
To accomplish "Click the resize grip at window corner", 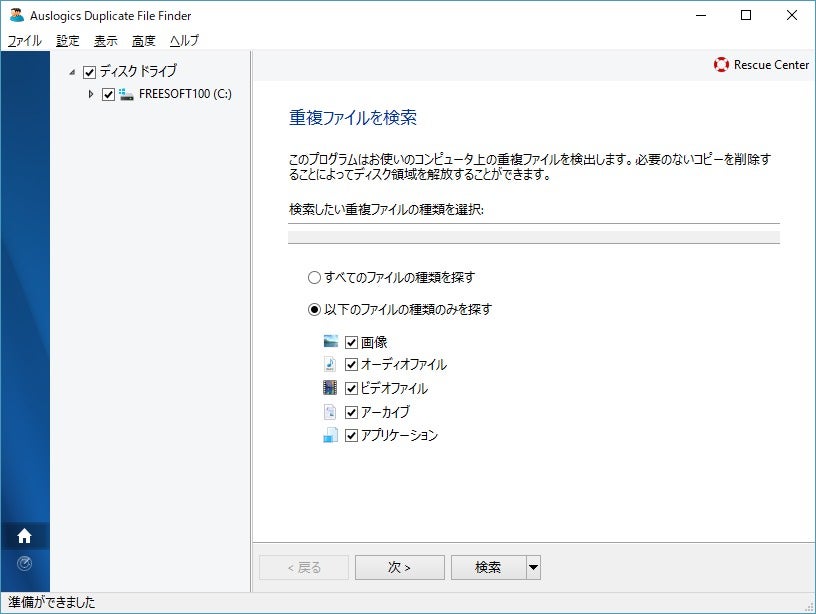I will (809, 607).
